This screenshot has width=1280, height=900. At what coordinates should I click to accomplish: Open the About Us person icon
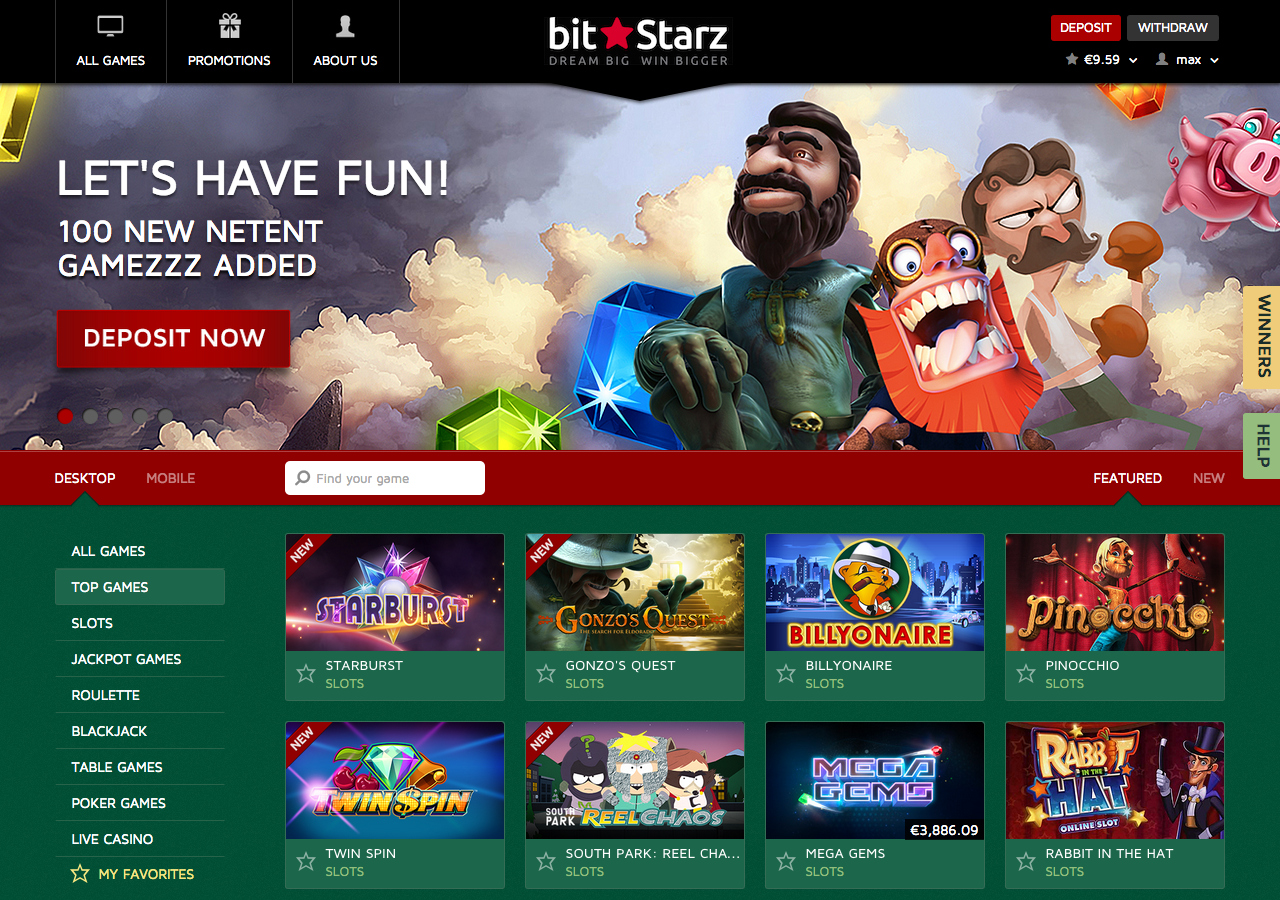pos(345,25)
